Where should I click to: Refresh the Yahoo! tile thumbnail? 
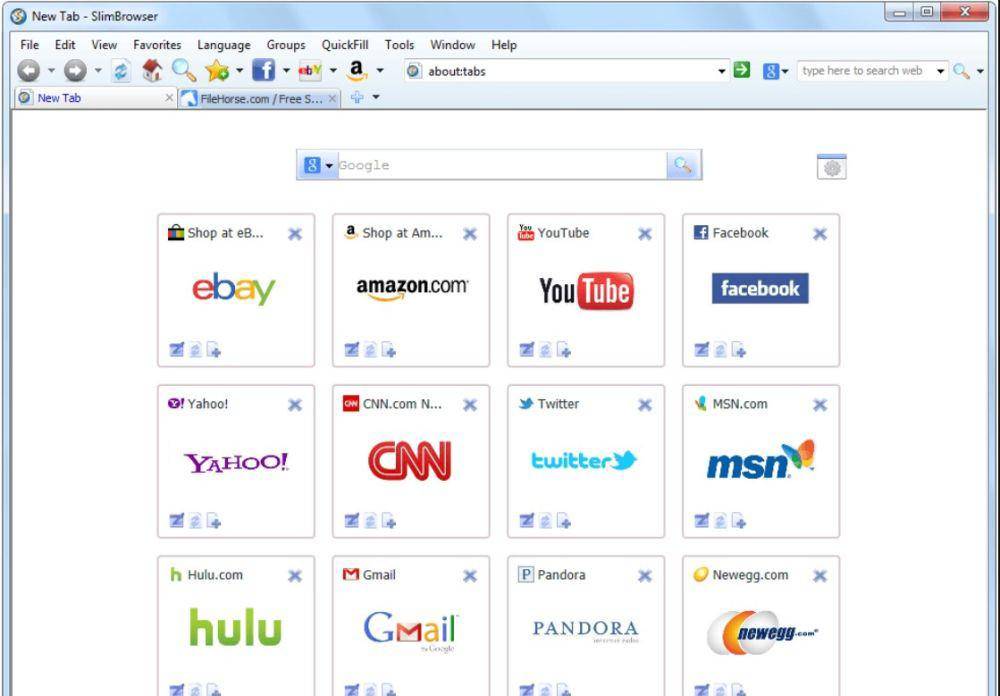tap(195, 521)
